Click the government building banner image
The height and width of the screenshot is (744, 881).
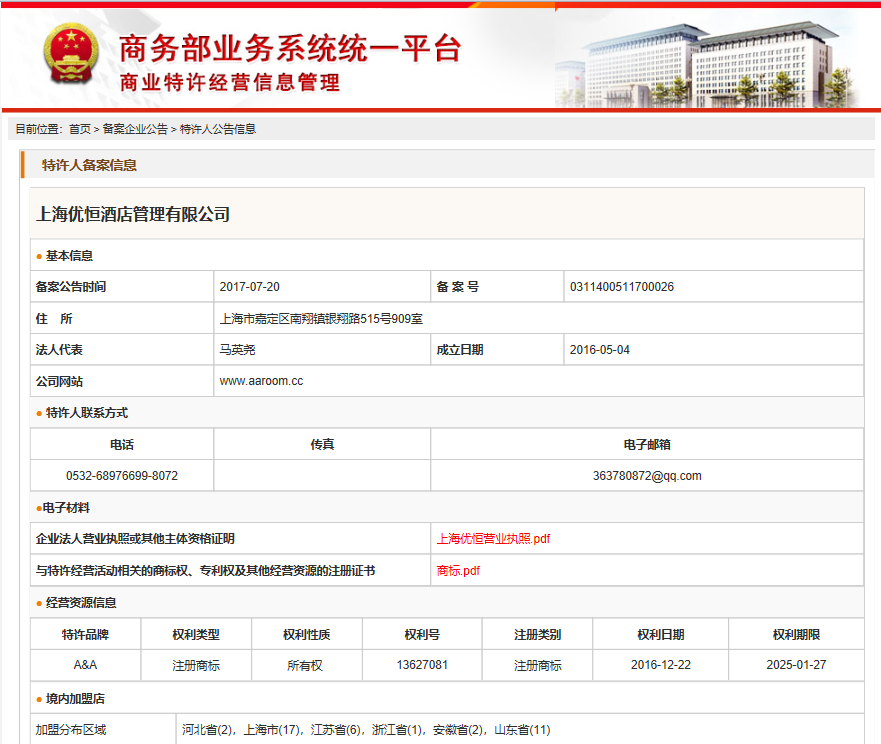[x=708, y=63]
